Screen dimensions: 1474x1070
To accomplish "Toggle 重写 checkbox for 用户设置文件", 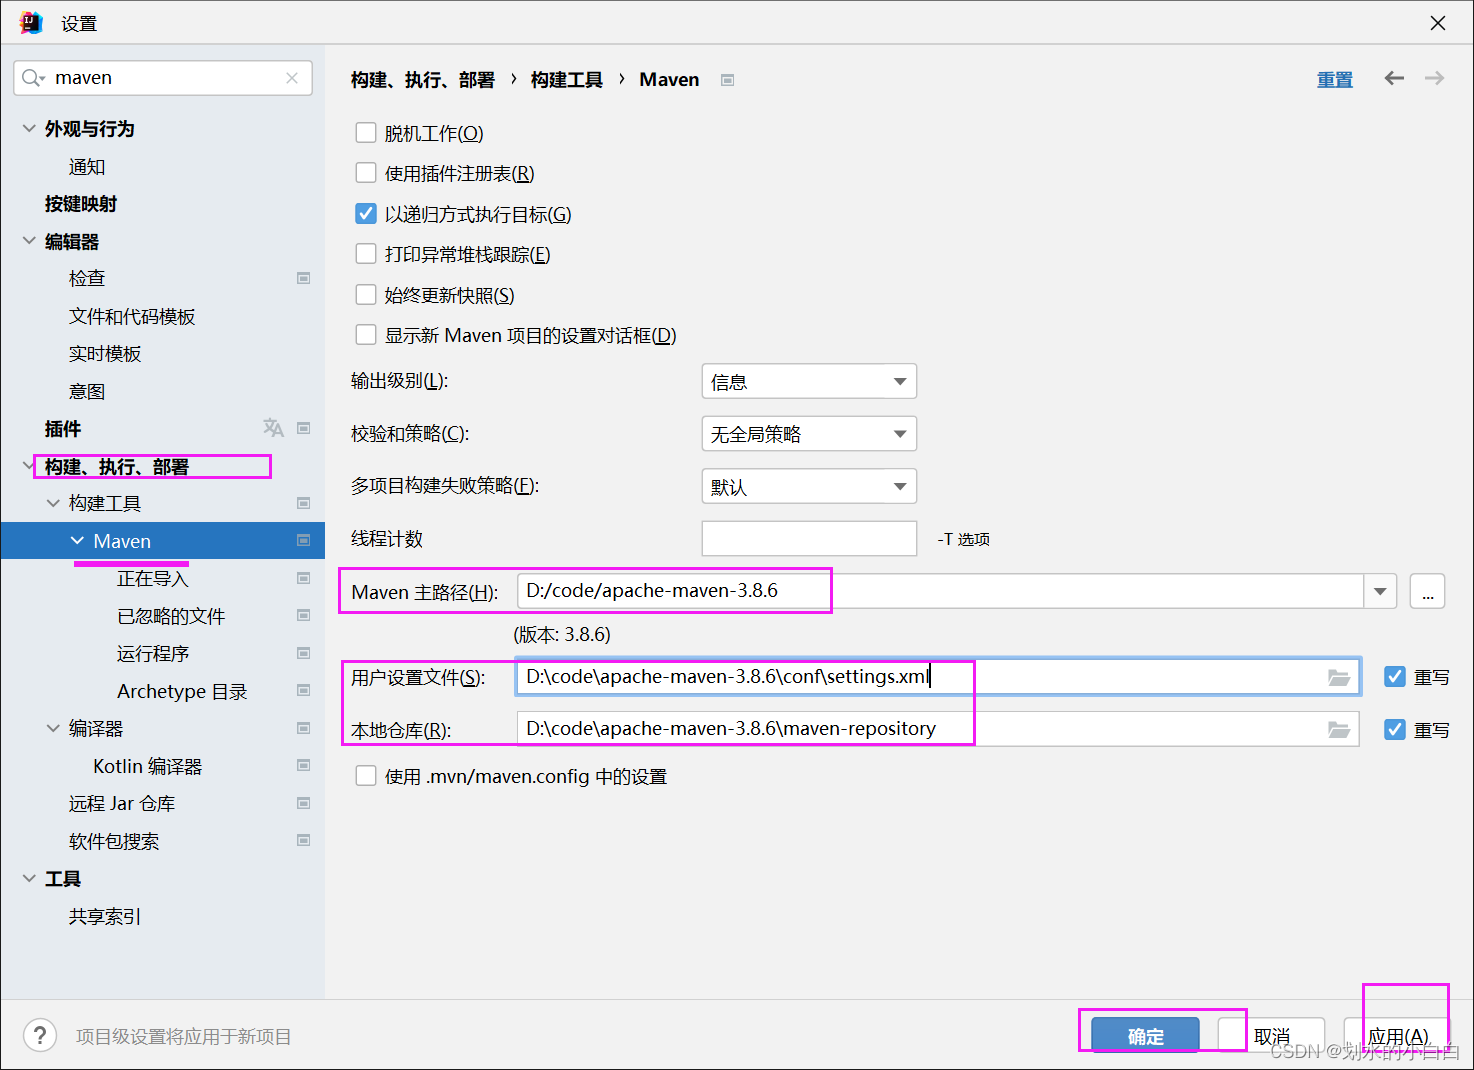I will click(1395, 677).
